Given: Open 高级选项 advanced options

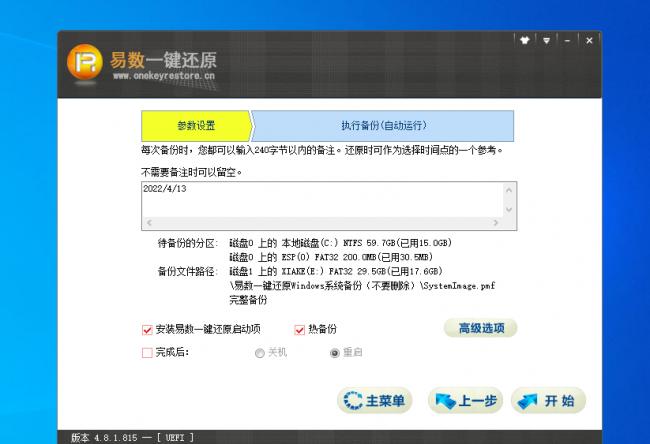Looking at the screenshot, I should pos(480,328).
